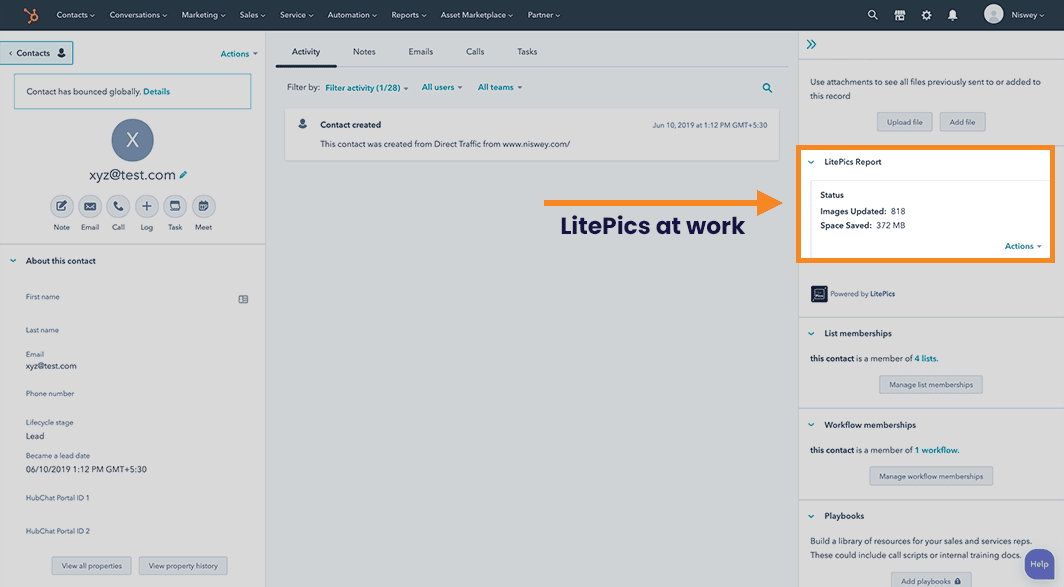Click the Lifecycle stage Lead value
The height and width of the screenshot is (587, 1064).
tap(35, 436)
